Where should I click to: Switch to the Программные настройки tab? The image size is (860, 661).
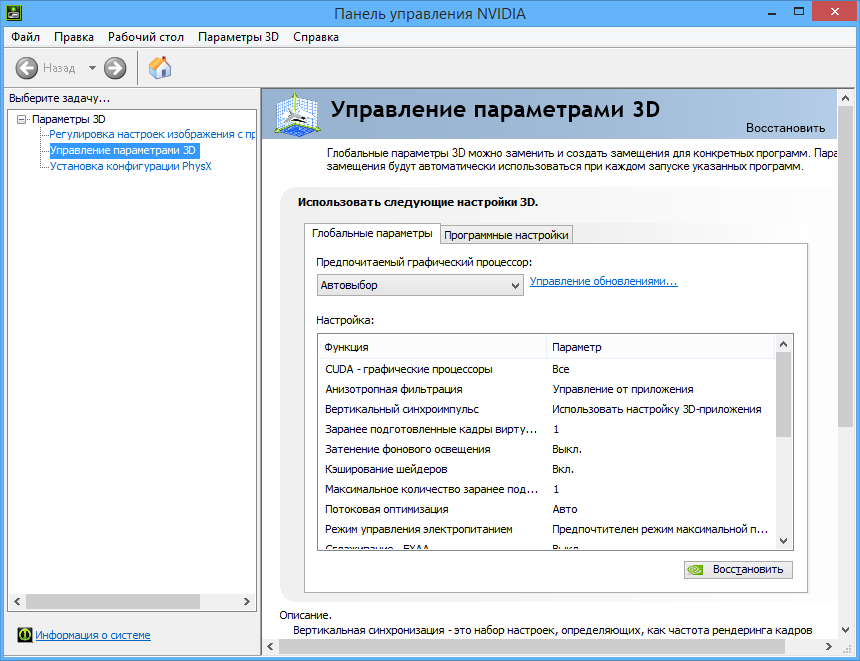(x=506, y=235)
